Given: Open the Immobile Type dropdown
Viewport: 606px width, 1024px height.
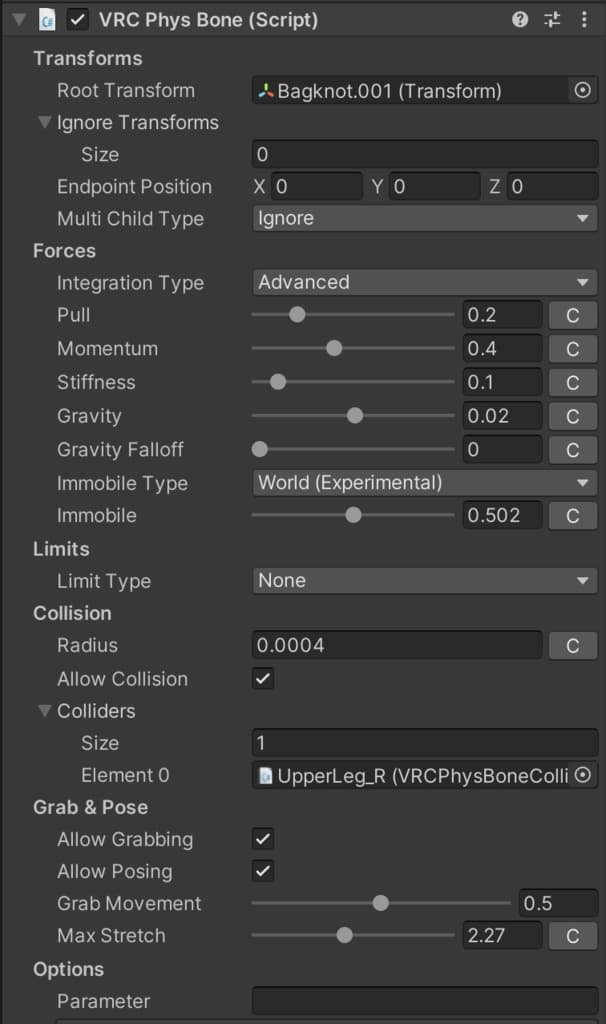Looking at the screenshot, I should (425, 483).
